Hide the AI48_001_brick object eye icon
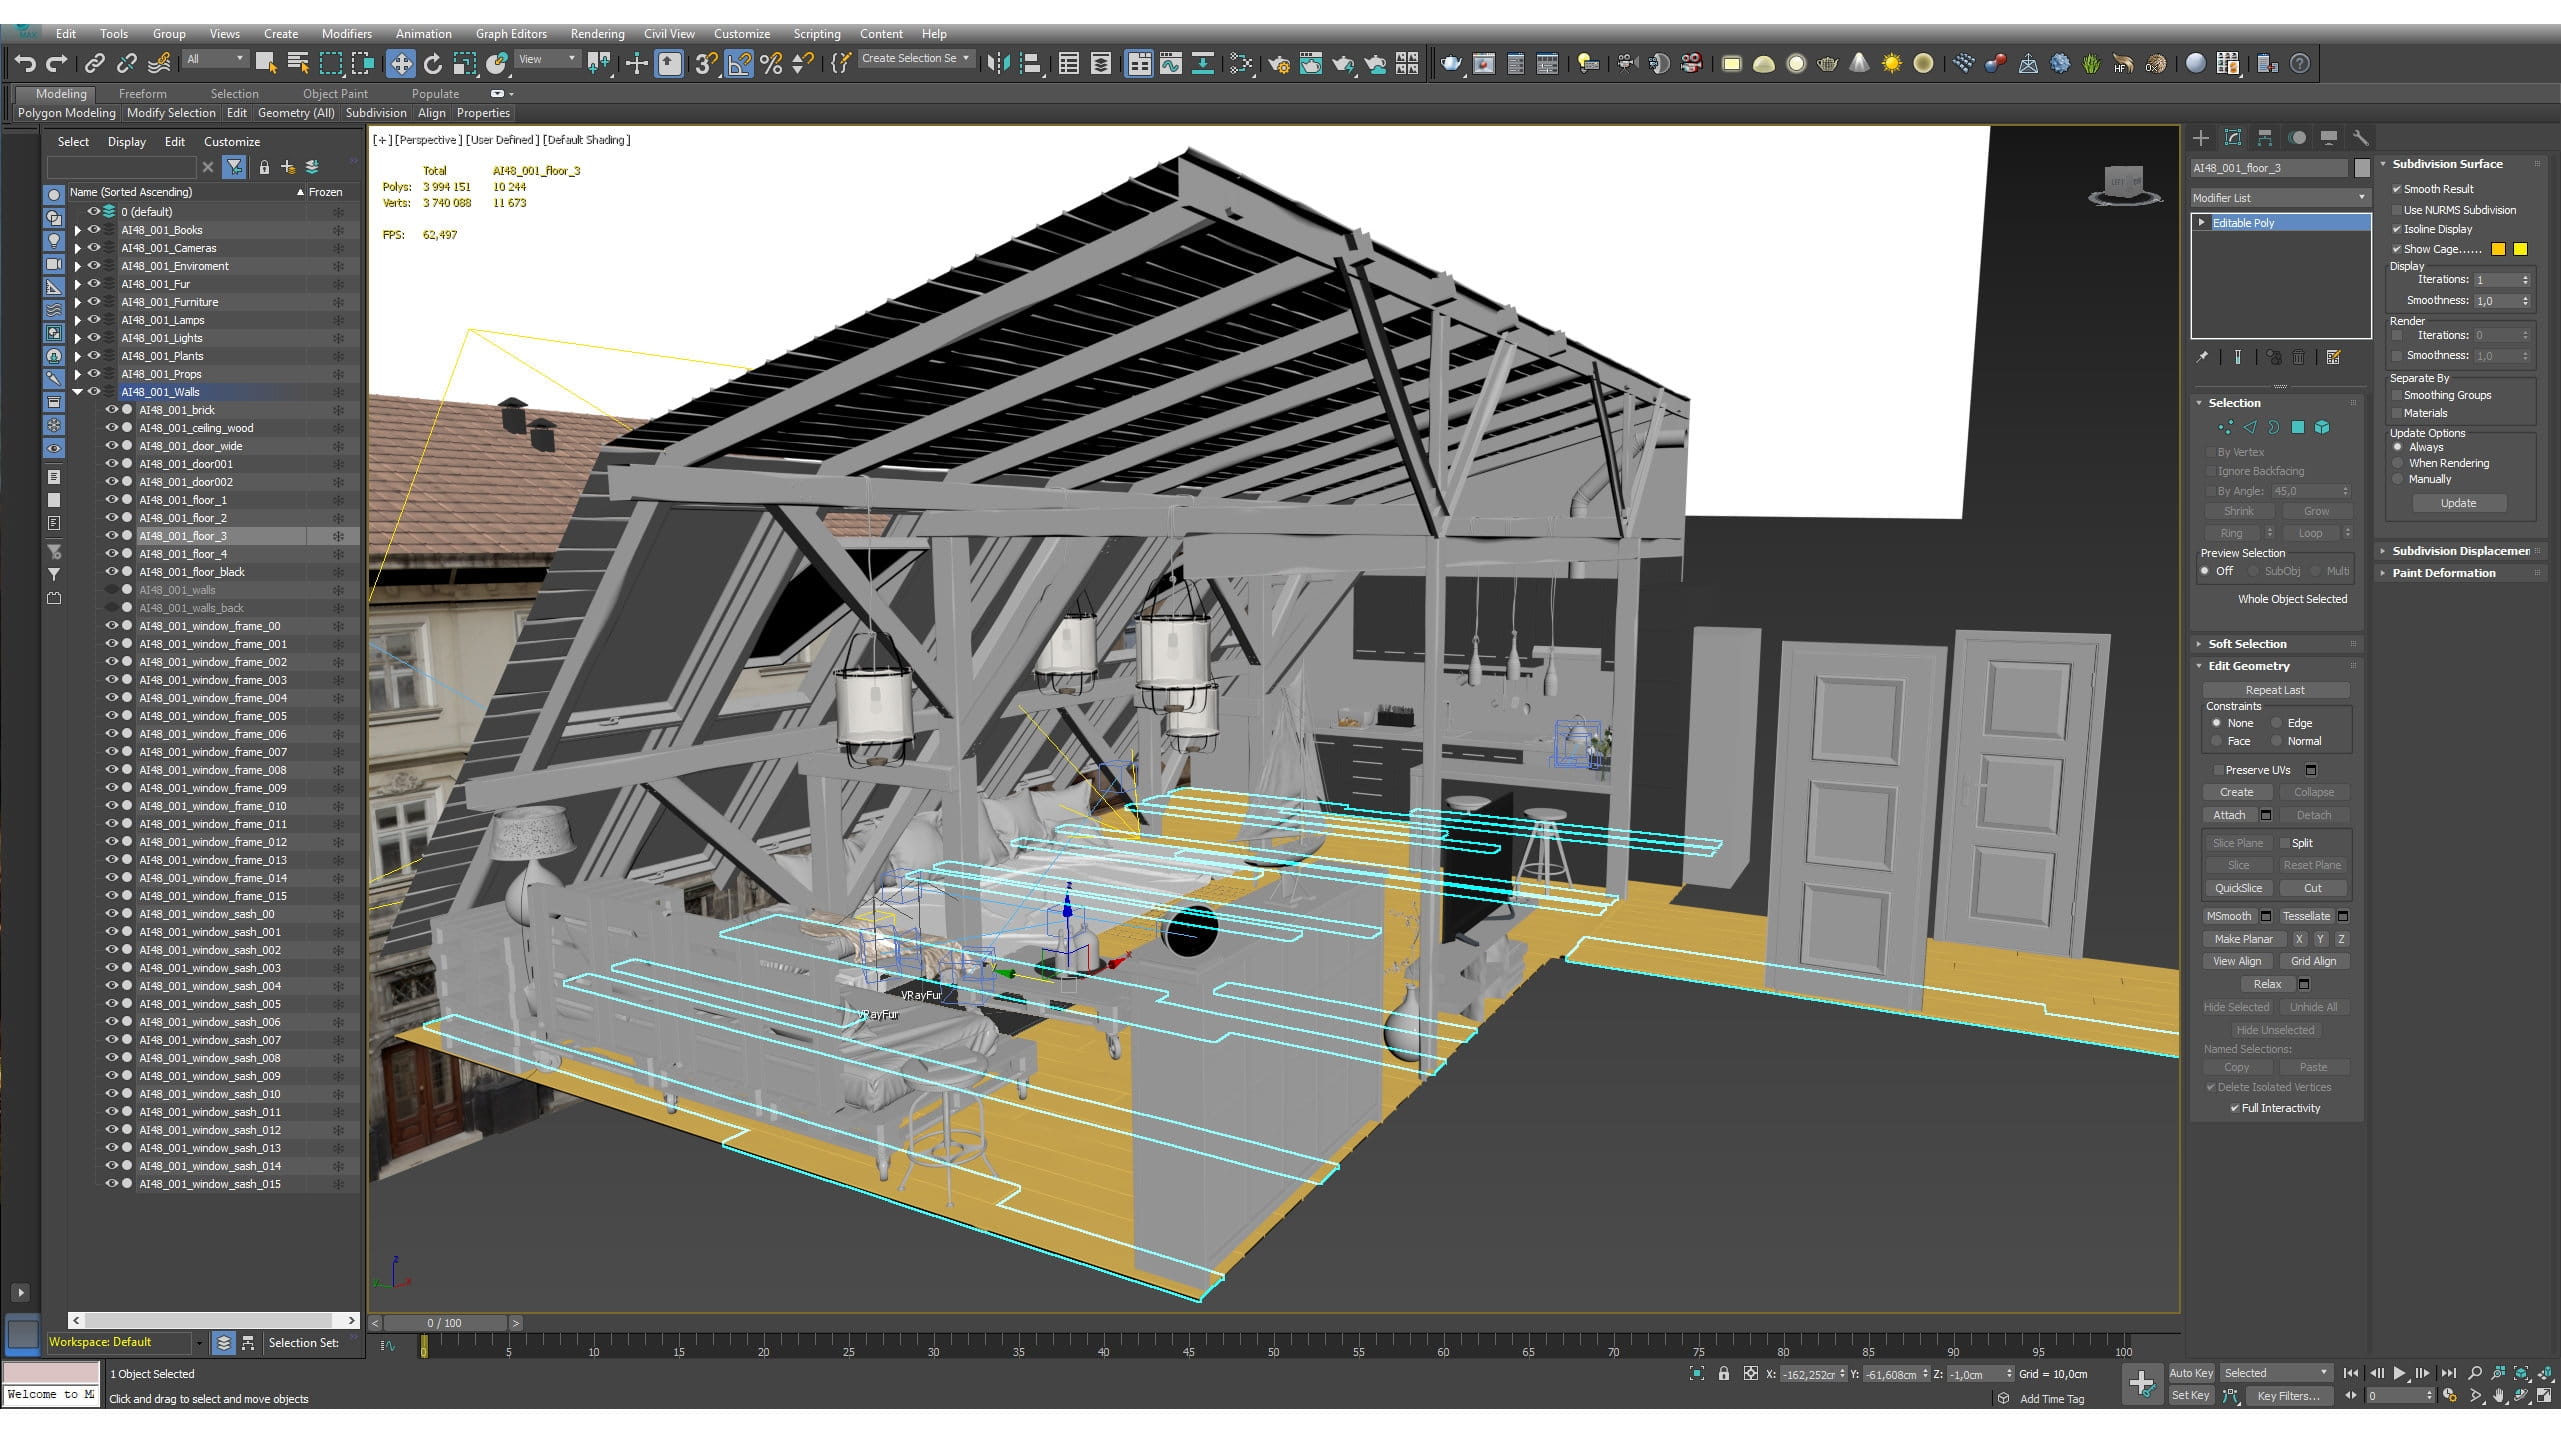Image resolution: width=2561 pixels, height=1439 pixels. pos(111,410)
